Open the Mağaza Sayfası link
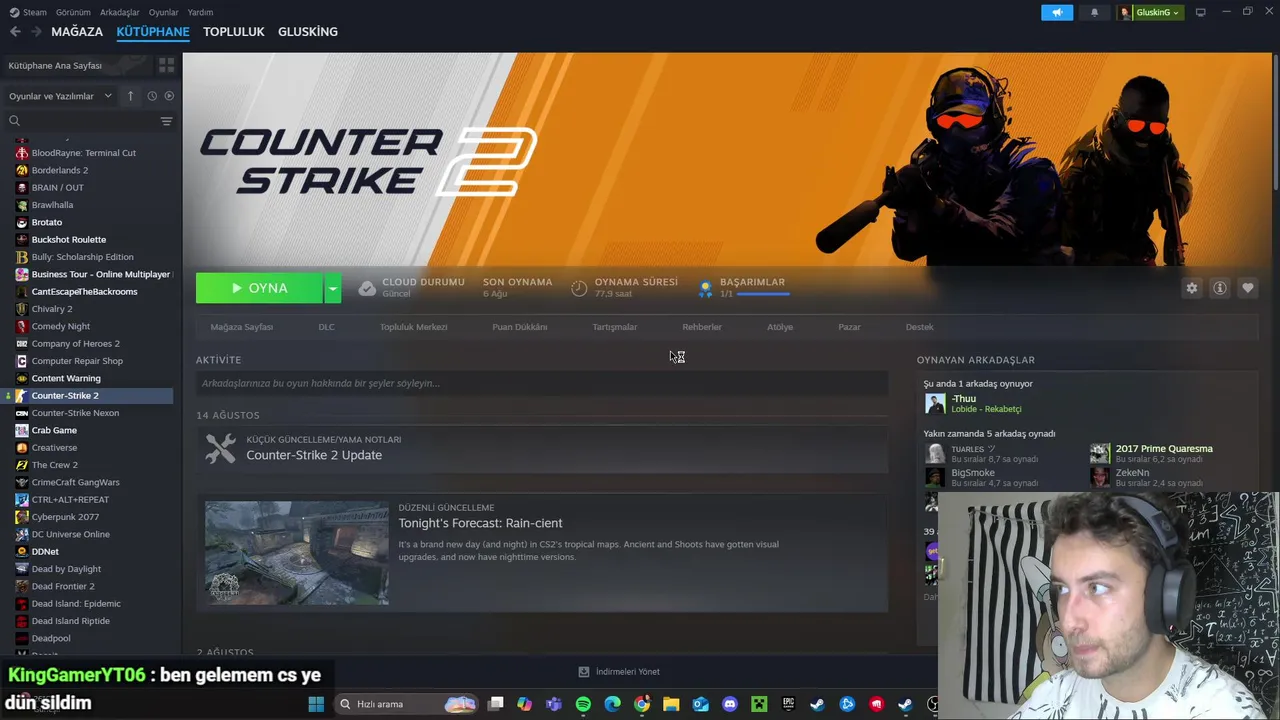The height and width of the screenshot is (720, 1280). coord(241,327)
